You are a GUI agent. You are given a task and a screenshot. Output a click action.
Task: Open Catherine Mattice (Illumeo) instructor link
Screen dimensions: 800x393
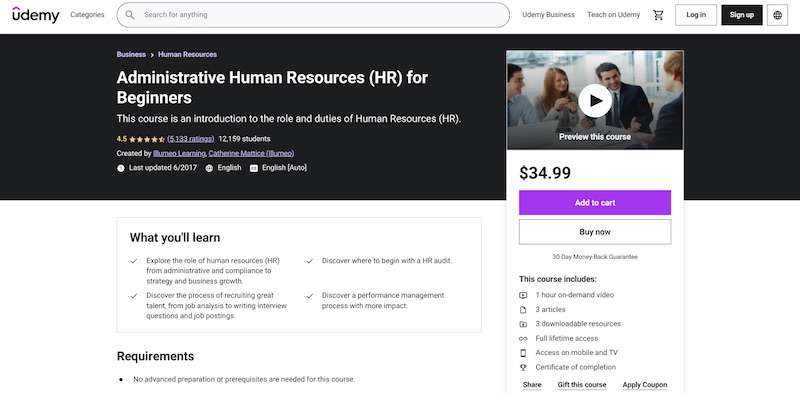coord(251,153)
